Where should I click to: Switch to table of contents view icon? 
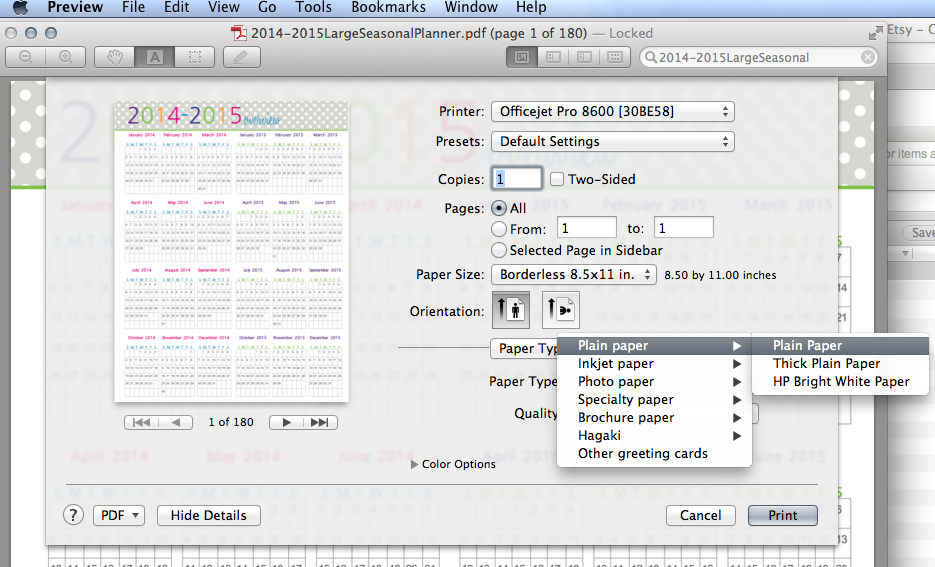[x=584, y=57]
